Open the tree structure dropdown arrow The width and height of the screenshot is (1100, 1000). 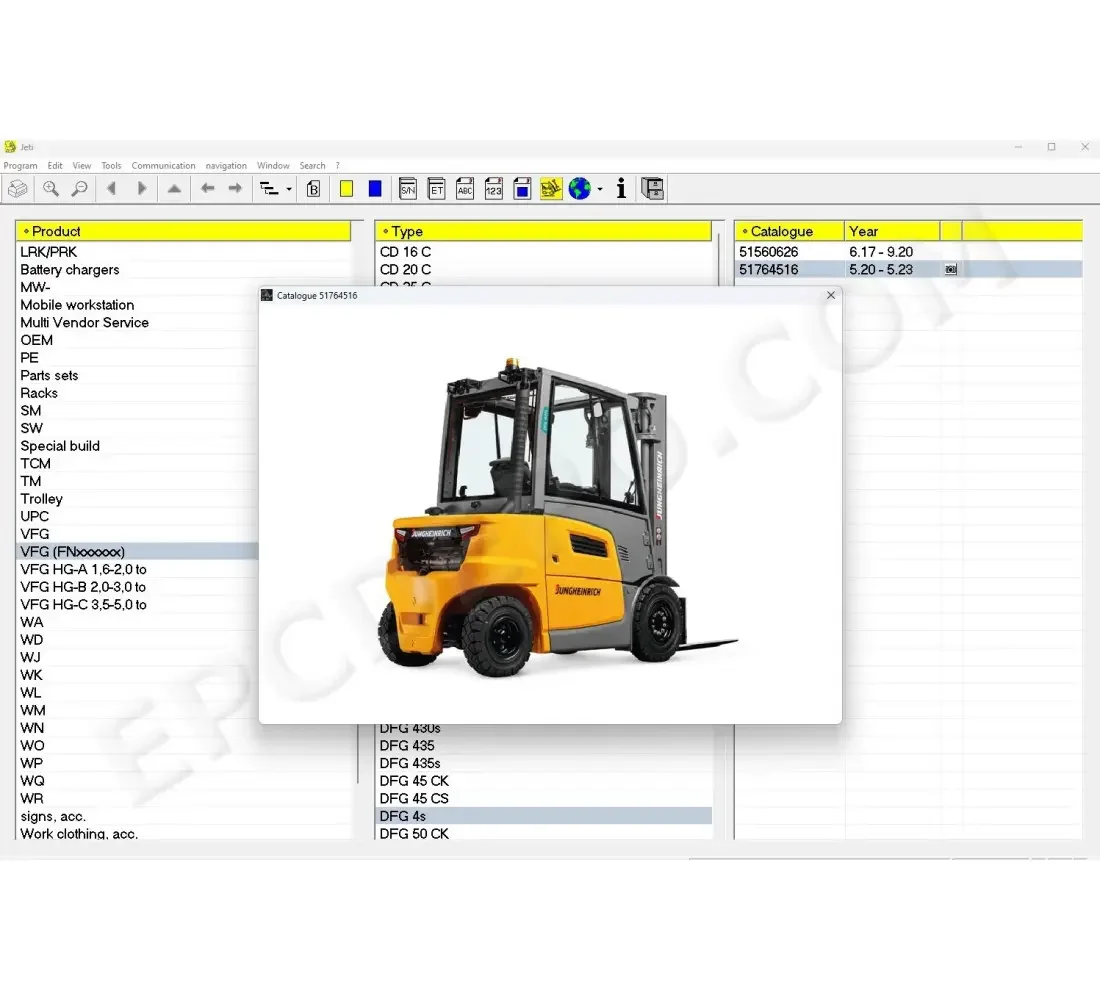[288, 189]
